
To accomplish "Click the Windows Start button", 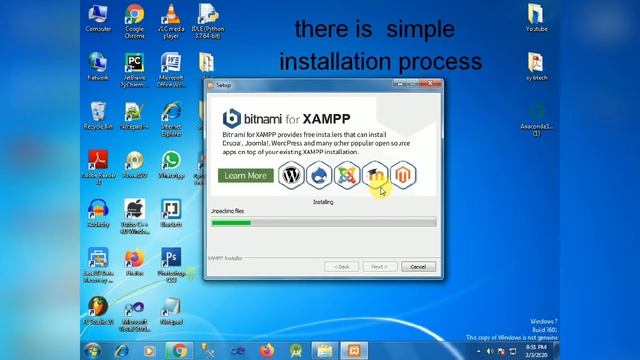I will coord(92,351).
